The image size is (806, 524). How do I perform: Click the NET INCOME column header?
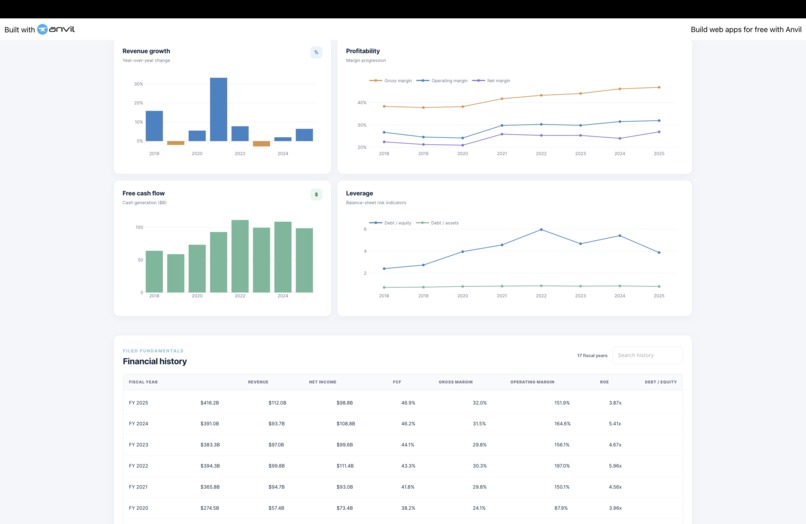point(322,382)
